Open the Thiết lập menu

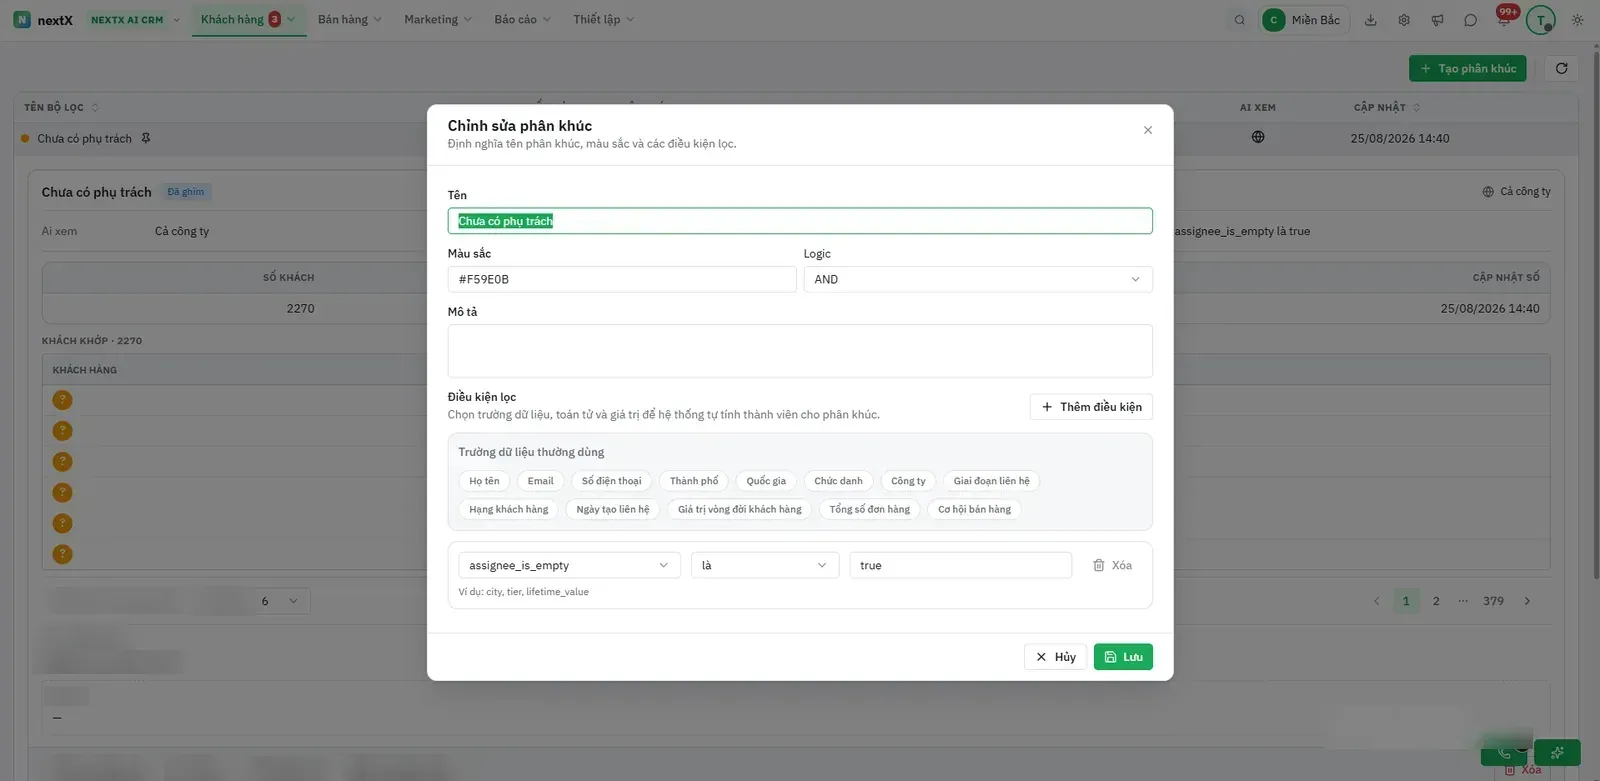pos(603,20)
